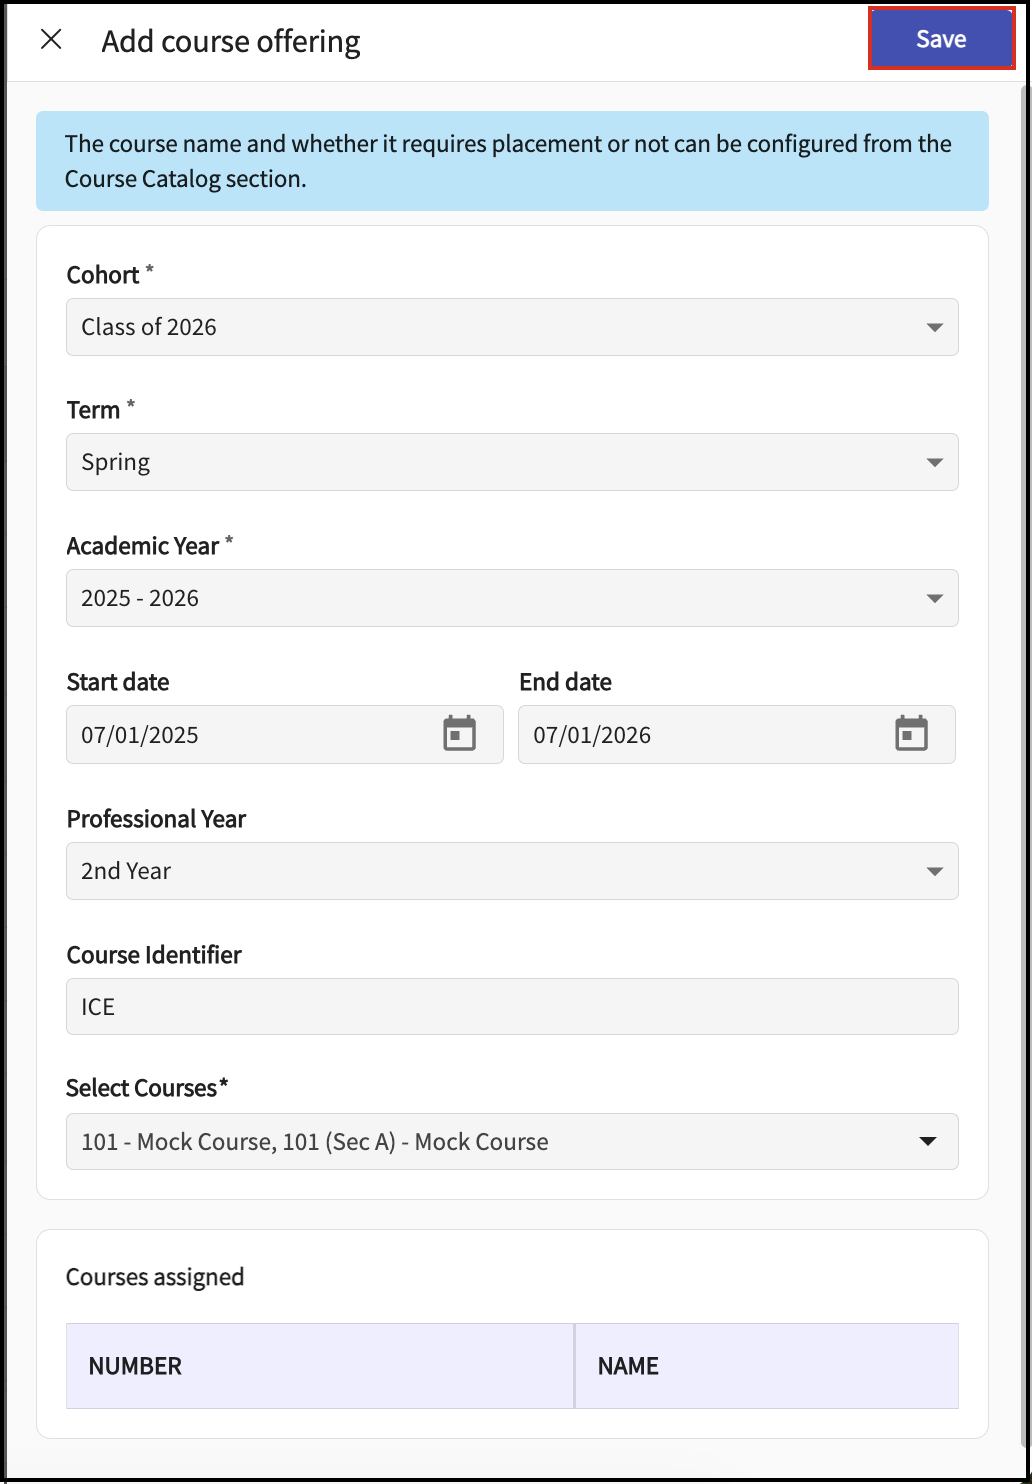This screenshot has height=1484, width=1032.
Task: Expand the Term dropdown showing Spring
Action: pos(511,462)
